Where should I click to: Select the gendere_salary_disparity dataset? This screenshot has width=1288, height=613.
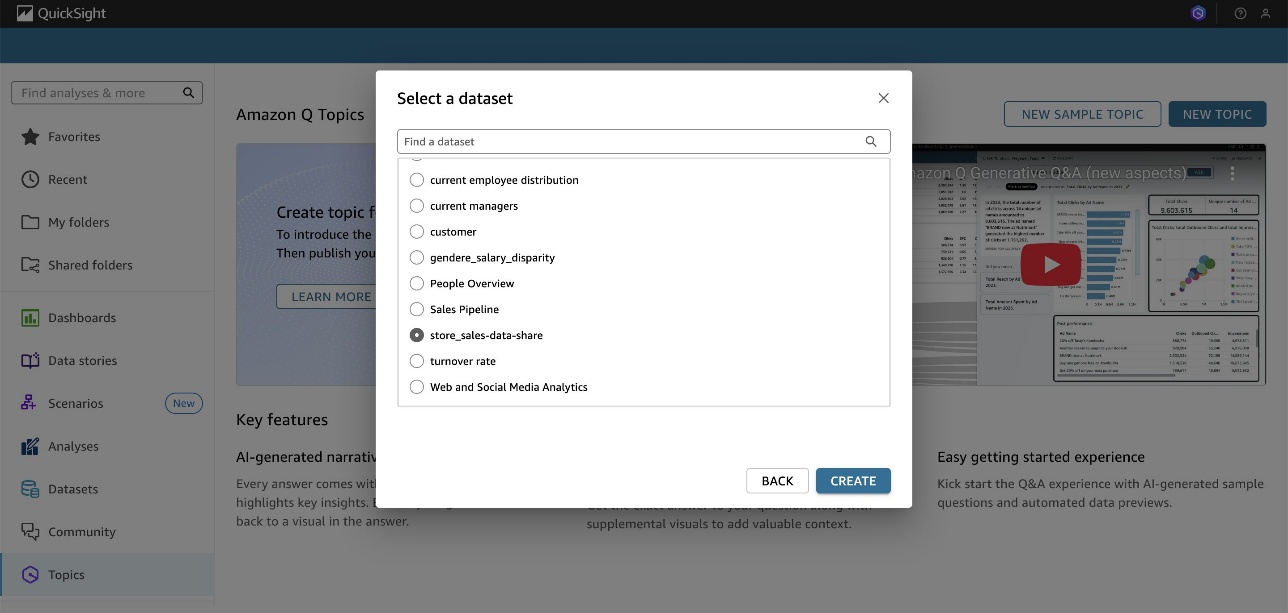[x=417, y=258]
